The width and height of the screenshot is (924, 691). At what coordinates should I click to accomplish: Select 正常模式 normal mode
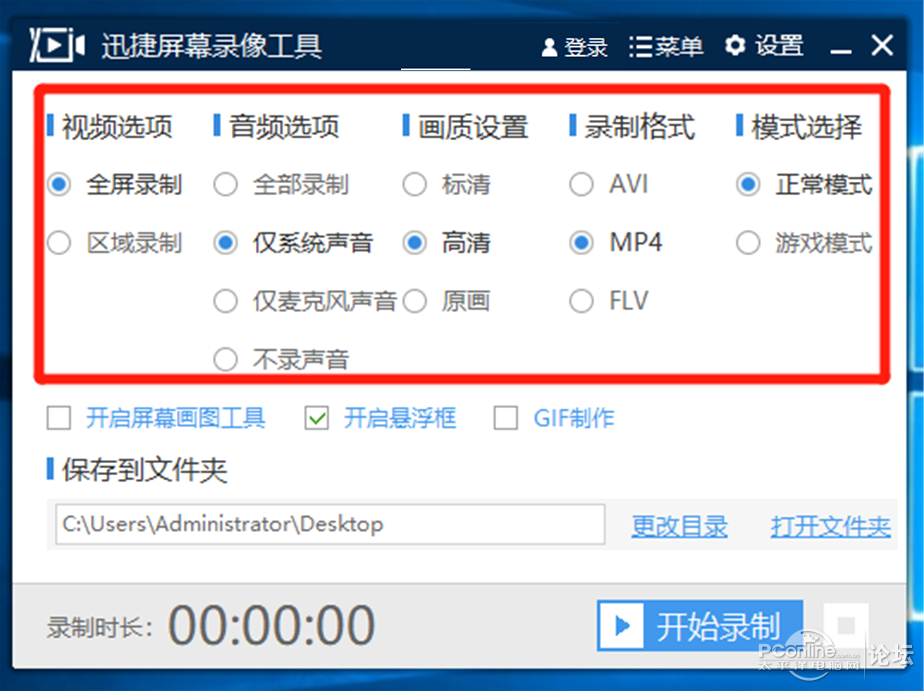[804, 184]
